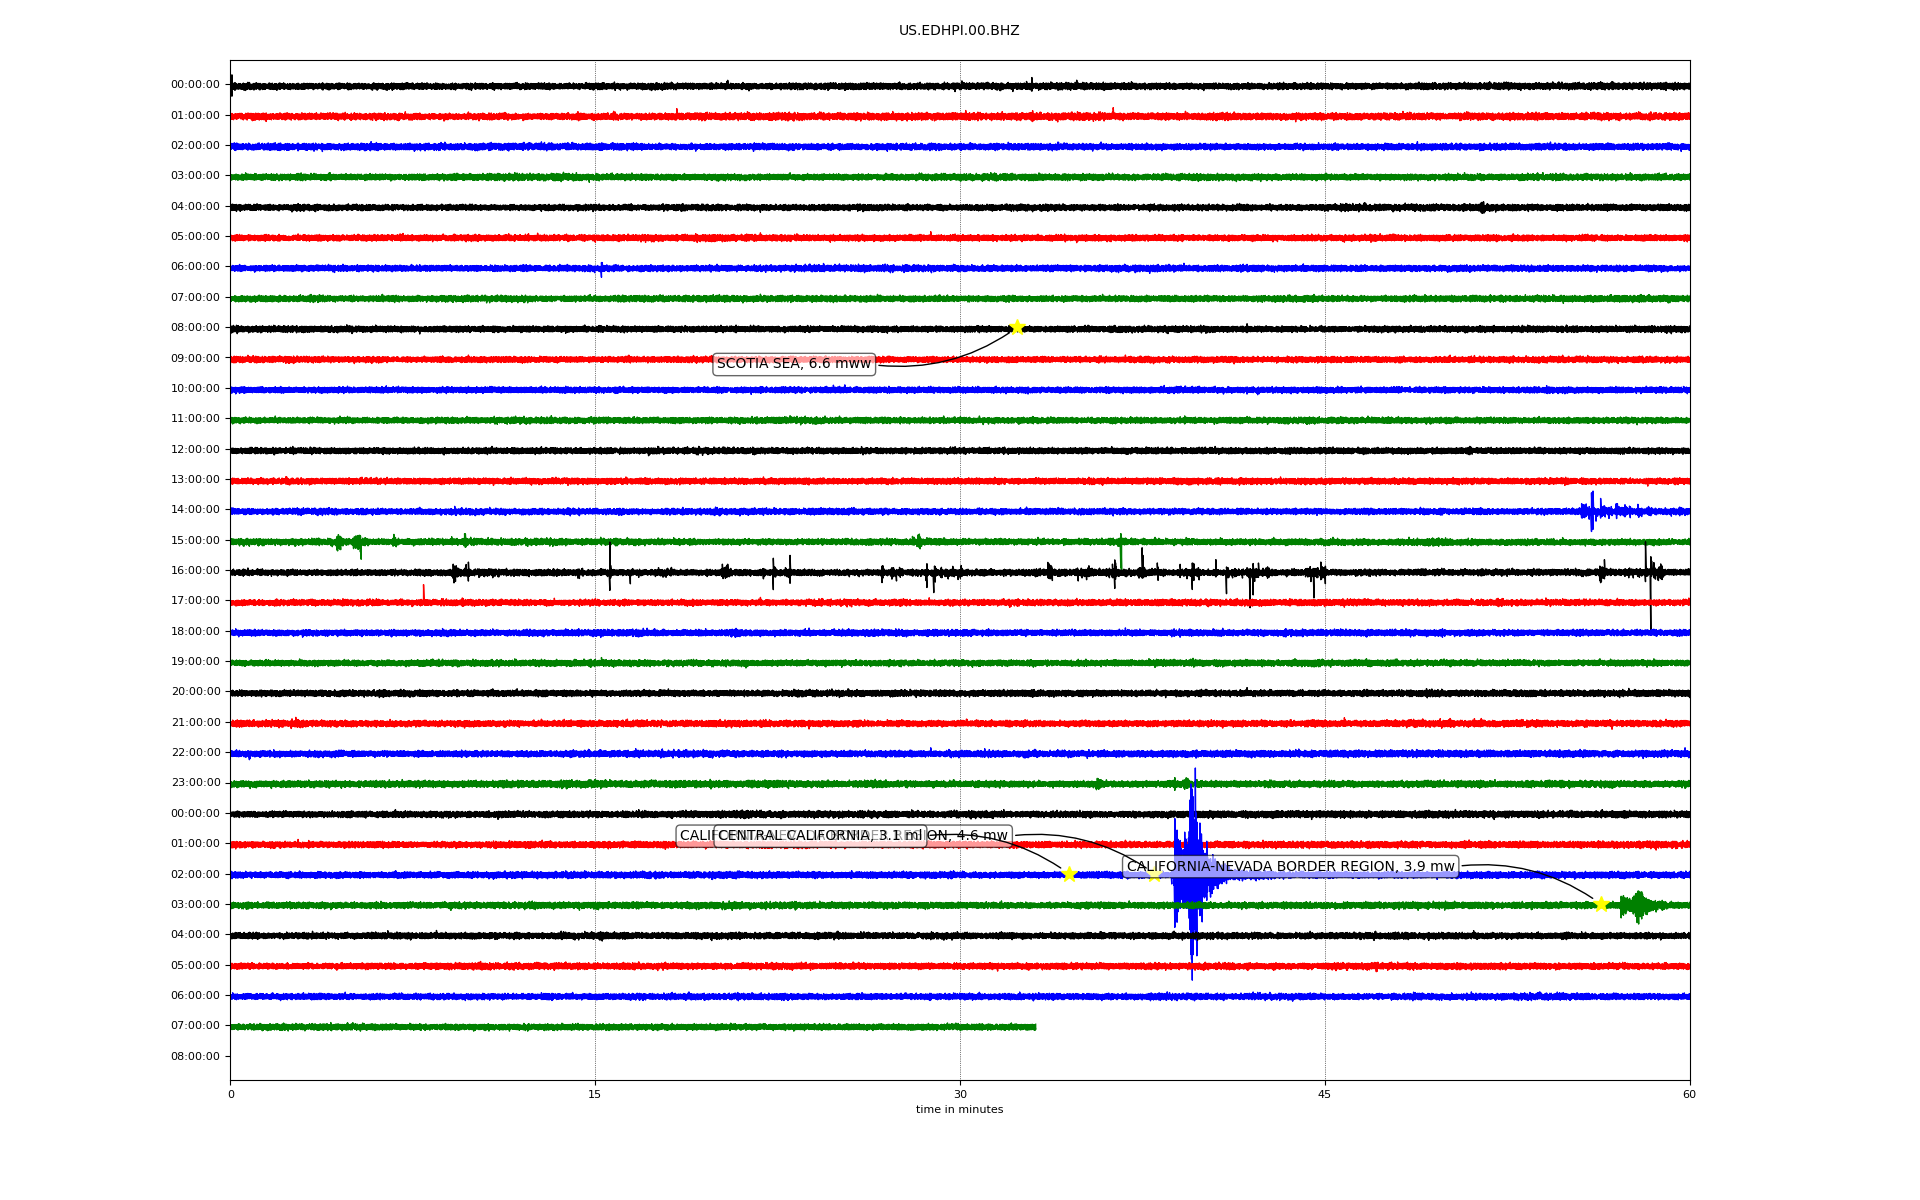This screenshot has height=1200, width=1920.
Task: Click the 18:00:00 time label
Action: click(195, 631)
